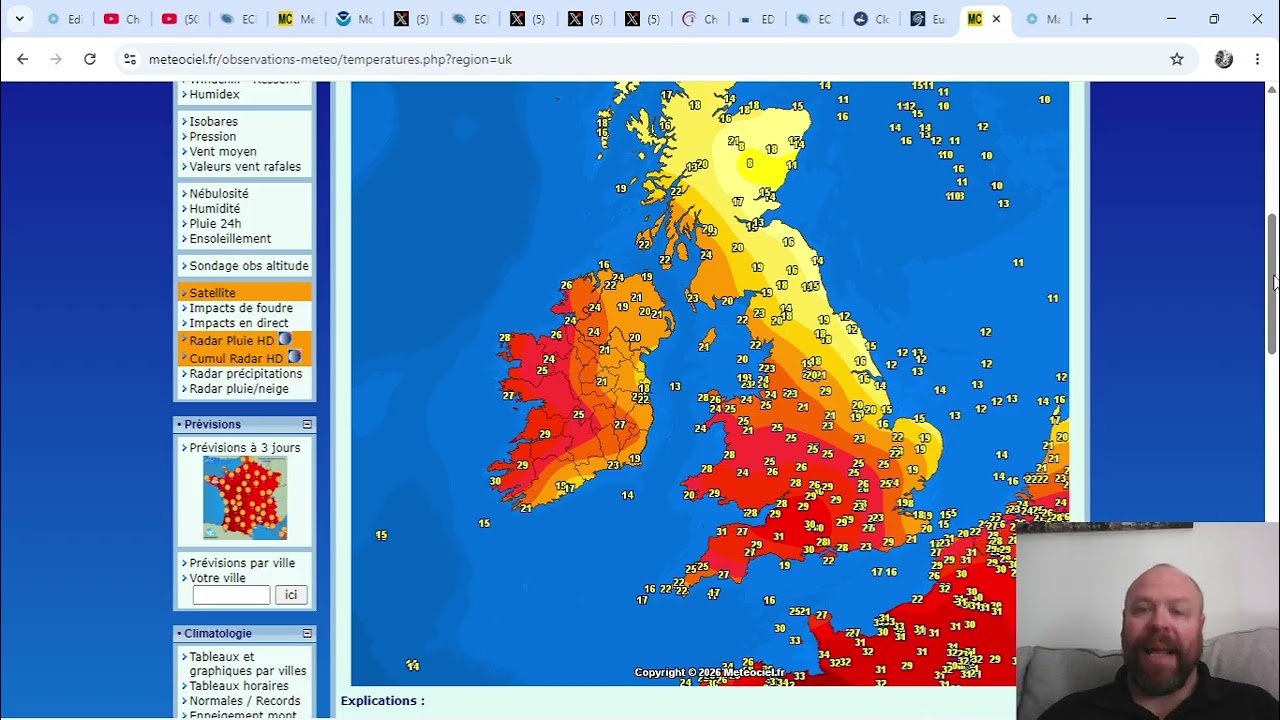
Task: Open Radar précipitations link
Action: 245,373
